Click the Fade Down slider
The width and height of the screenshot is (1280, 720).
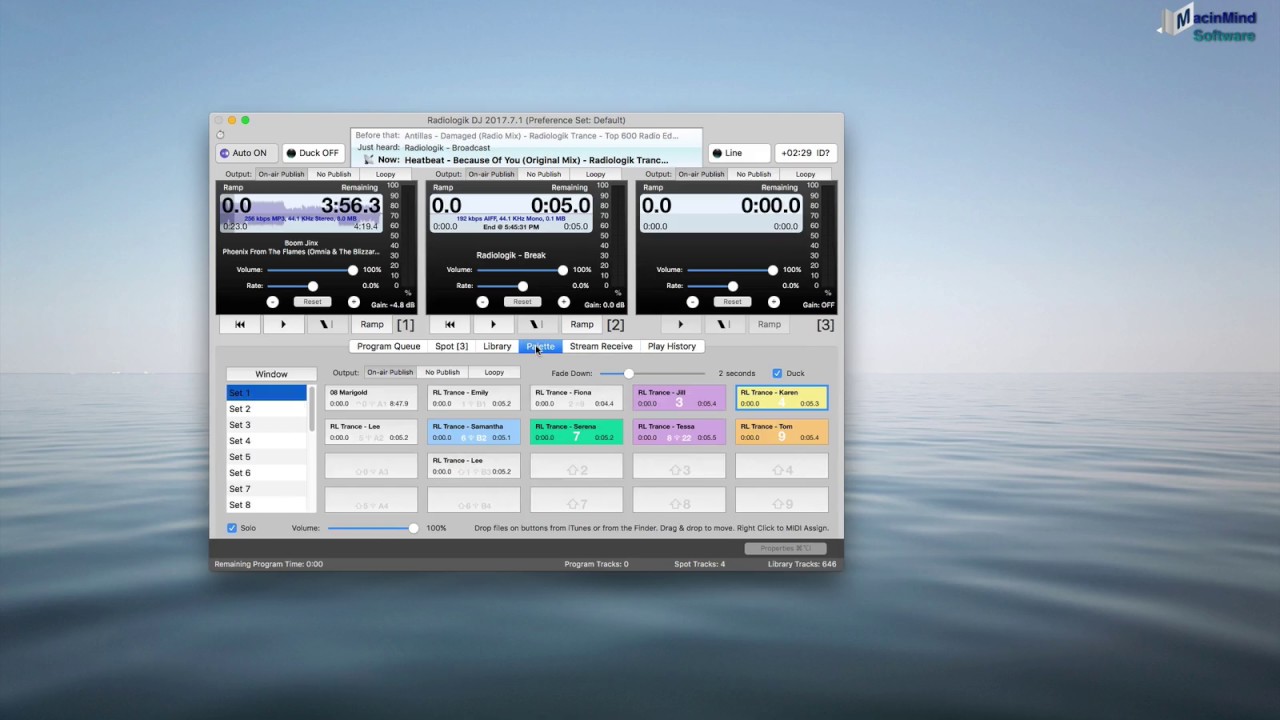(654, 373)
